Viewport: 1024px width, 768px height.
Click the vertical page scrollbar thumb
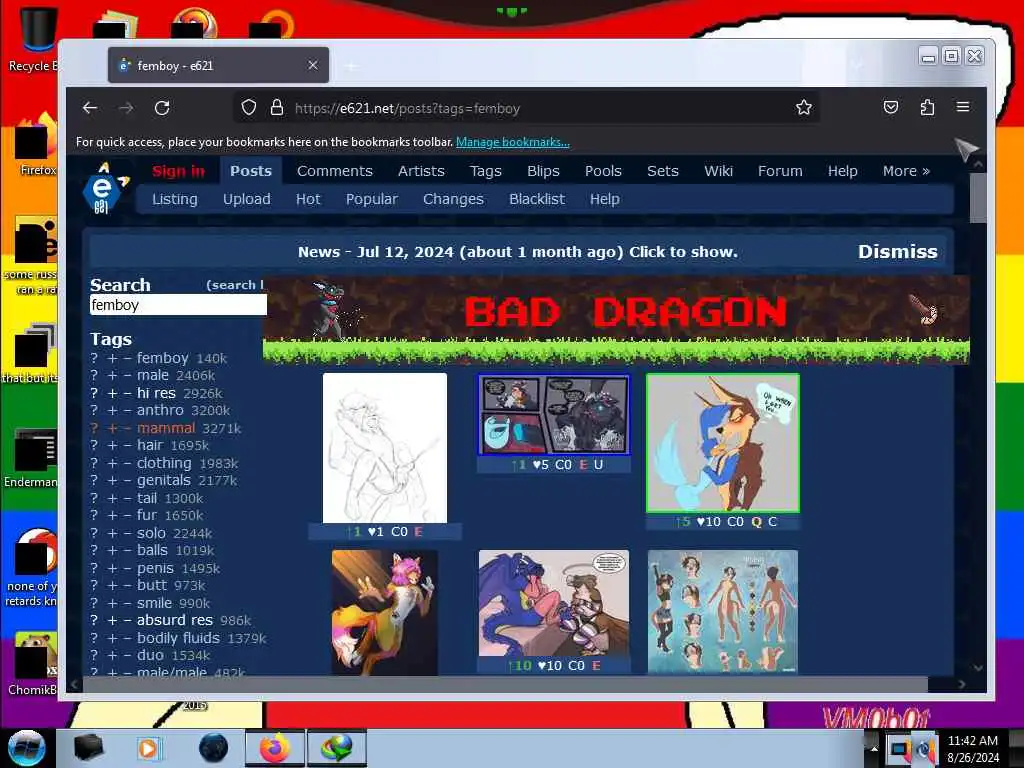(978, 199)
